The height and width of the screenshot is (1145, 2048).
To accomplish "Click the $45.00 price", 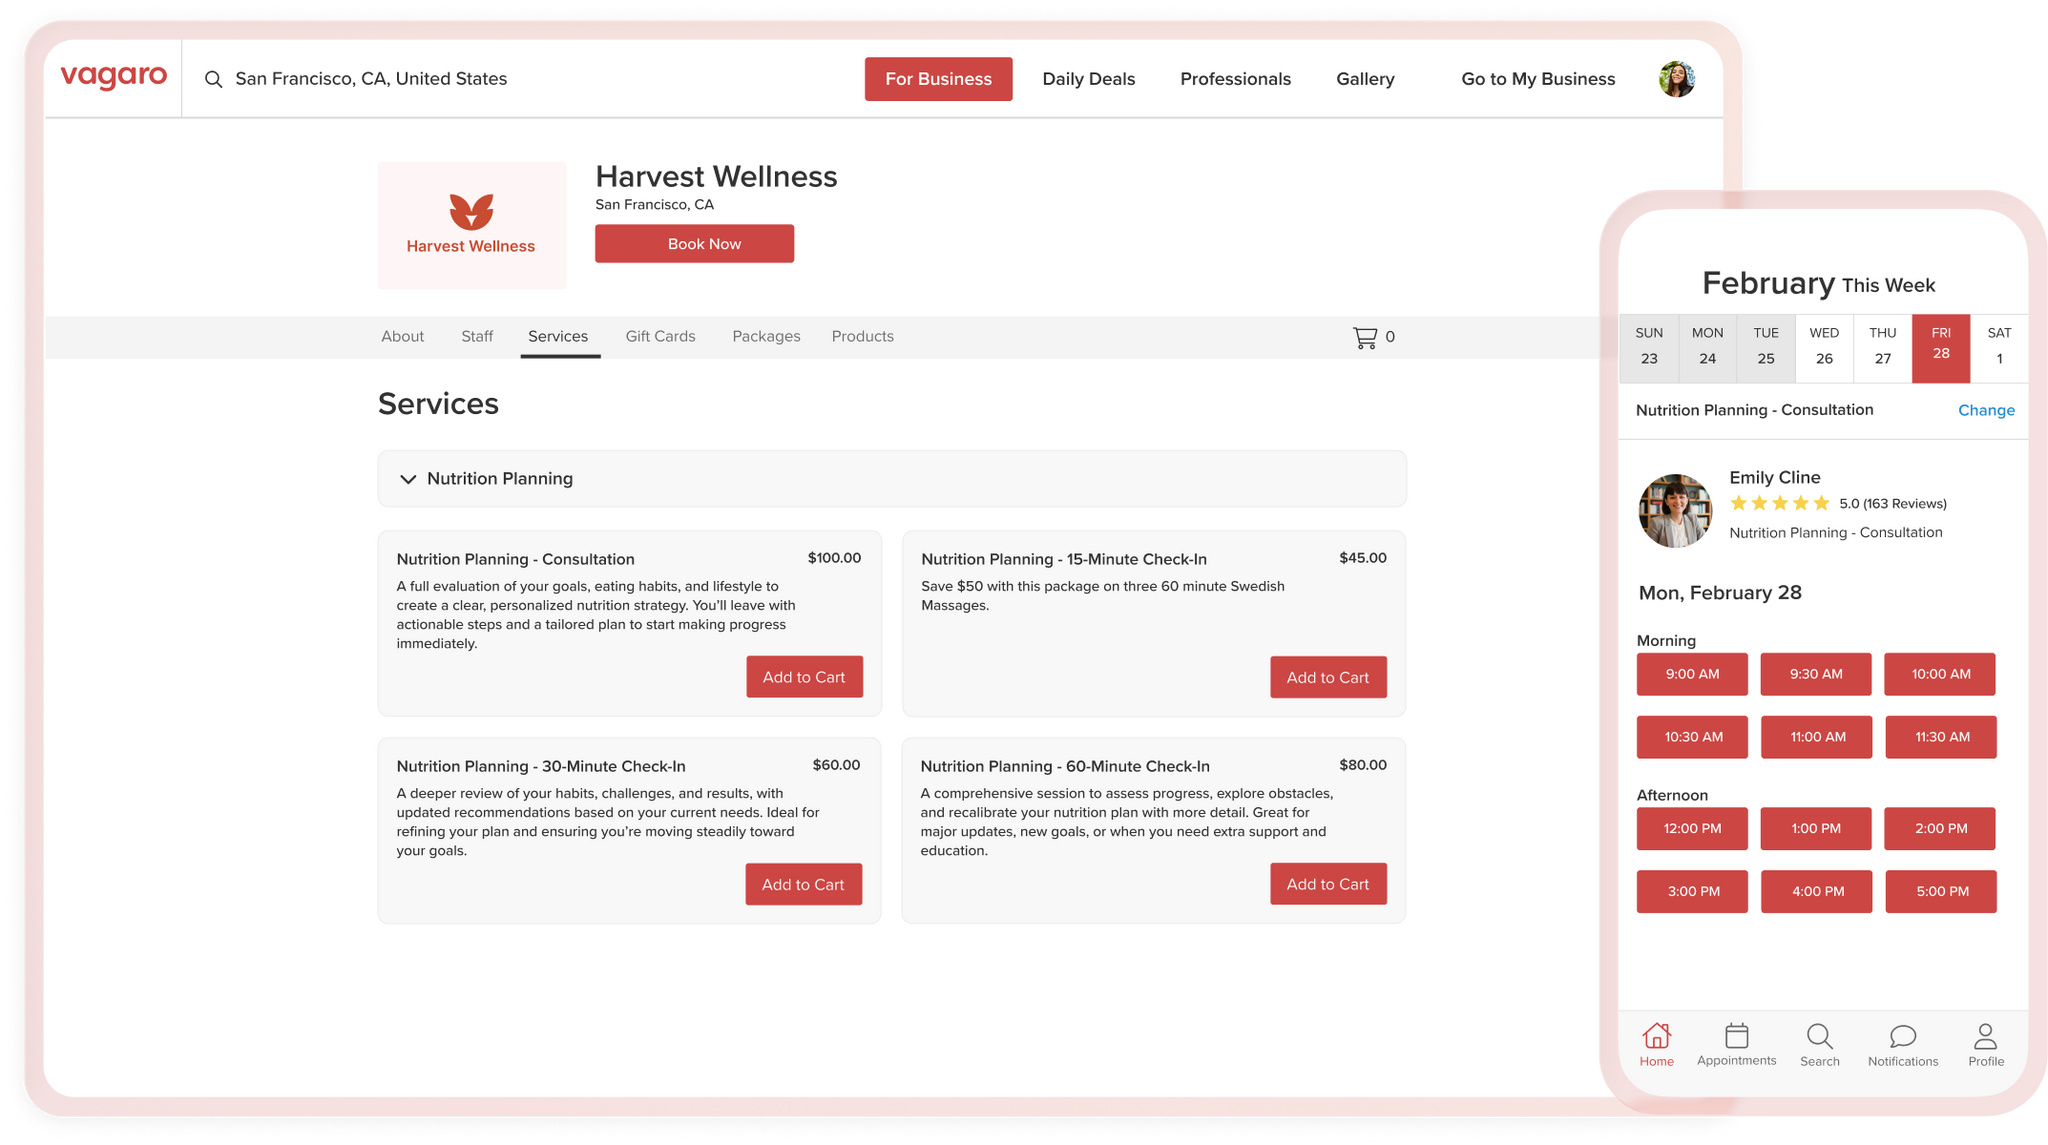I will click(x=1363, y=558).
